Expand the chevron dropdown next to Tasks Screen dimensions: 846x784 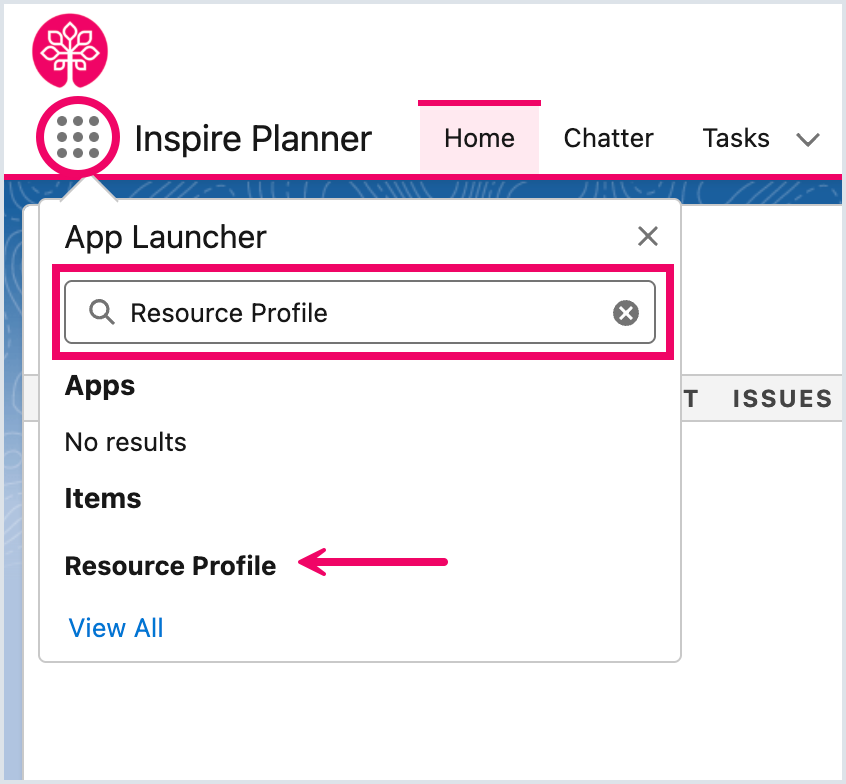click(808, 140)
